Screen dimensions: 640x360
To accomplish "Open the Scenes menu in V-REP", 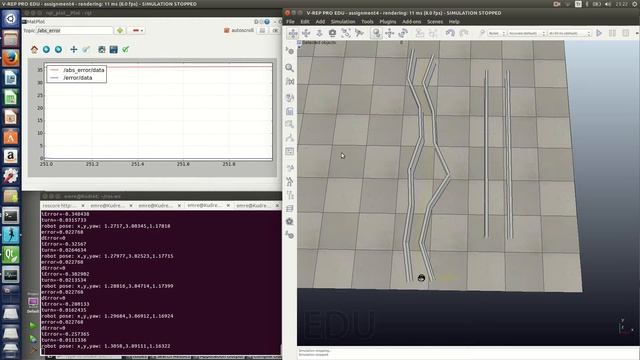I will [435, 22].
